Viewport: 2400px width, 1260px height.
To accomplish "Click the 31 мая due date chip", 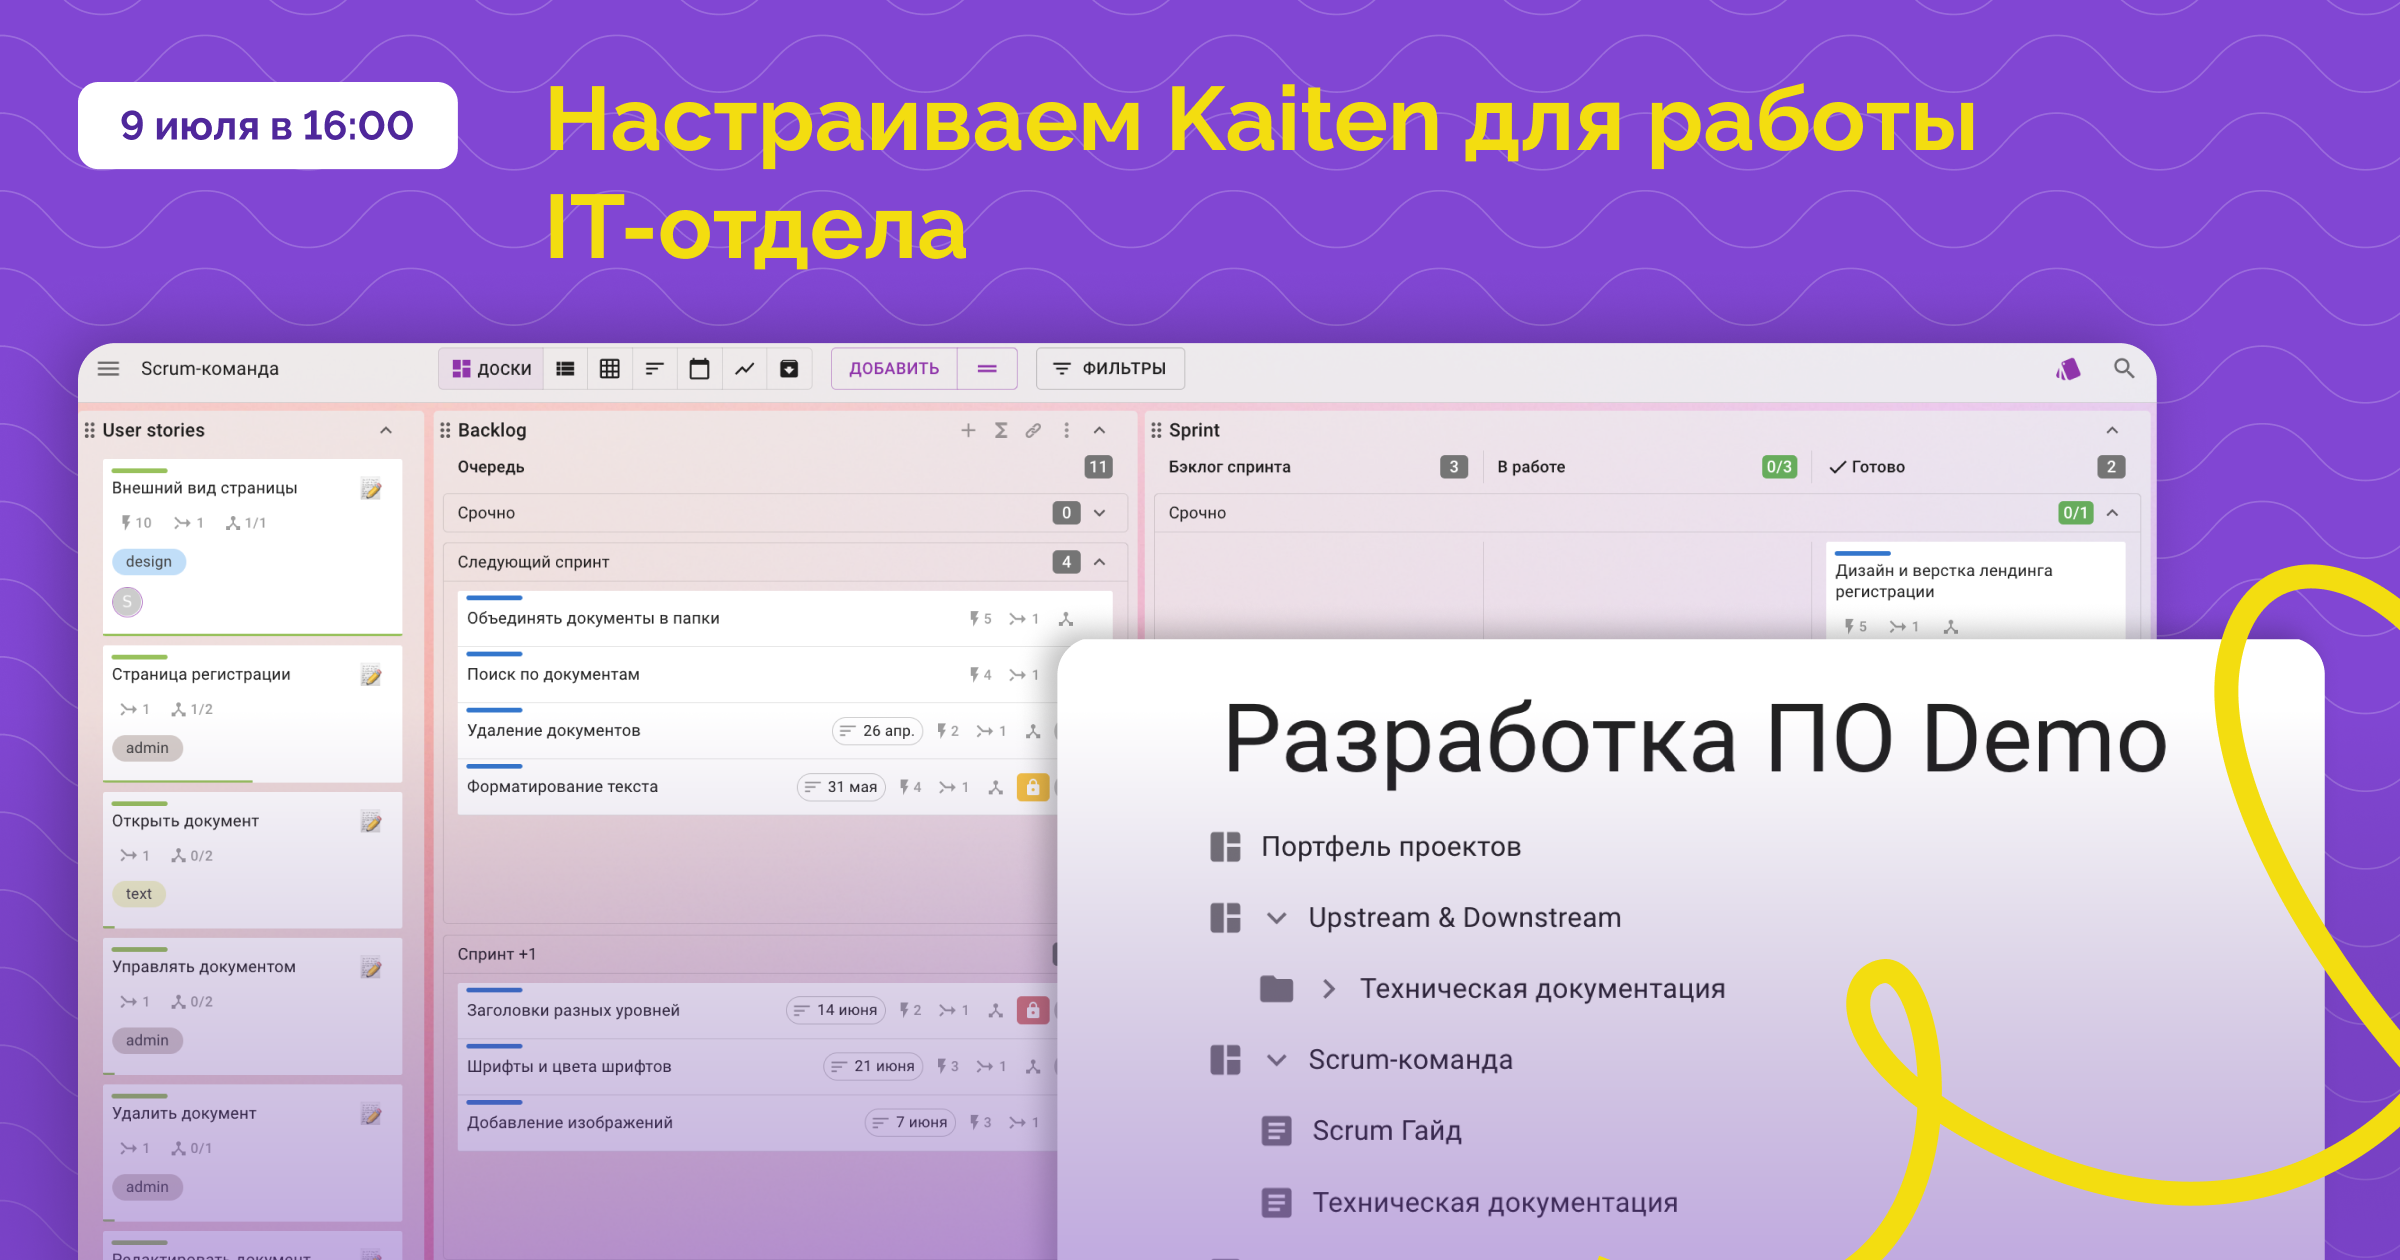I will pyautogui.click(x=842, y=787).
